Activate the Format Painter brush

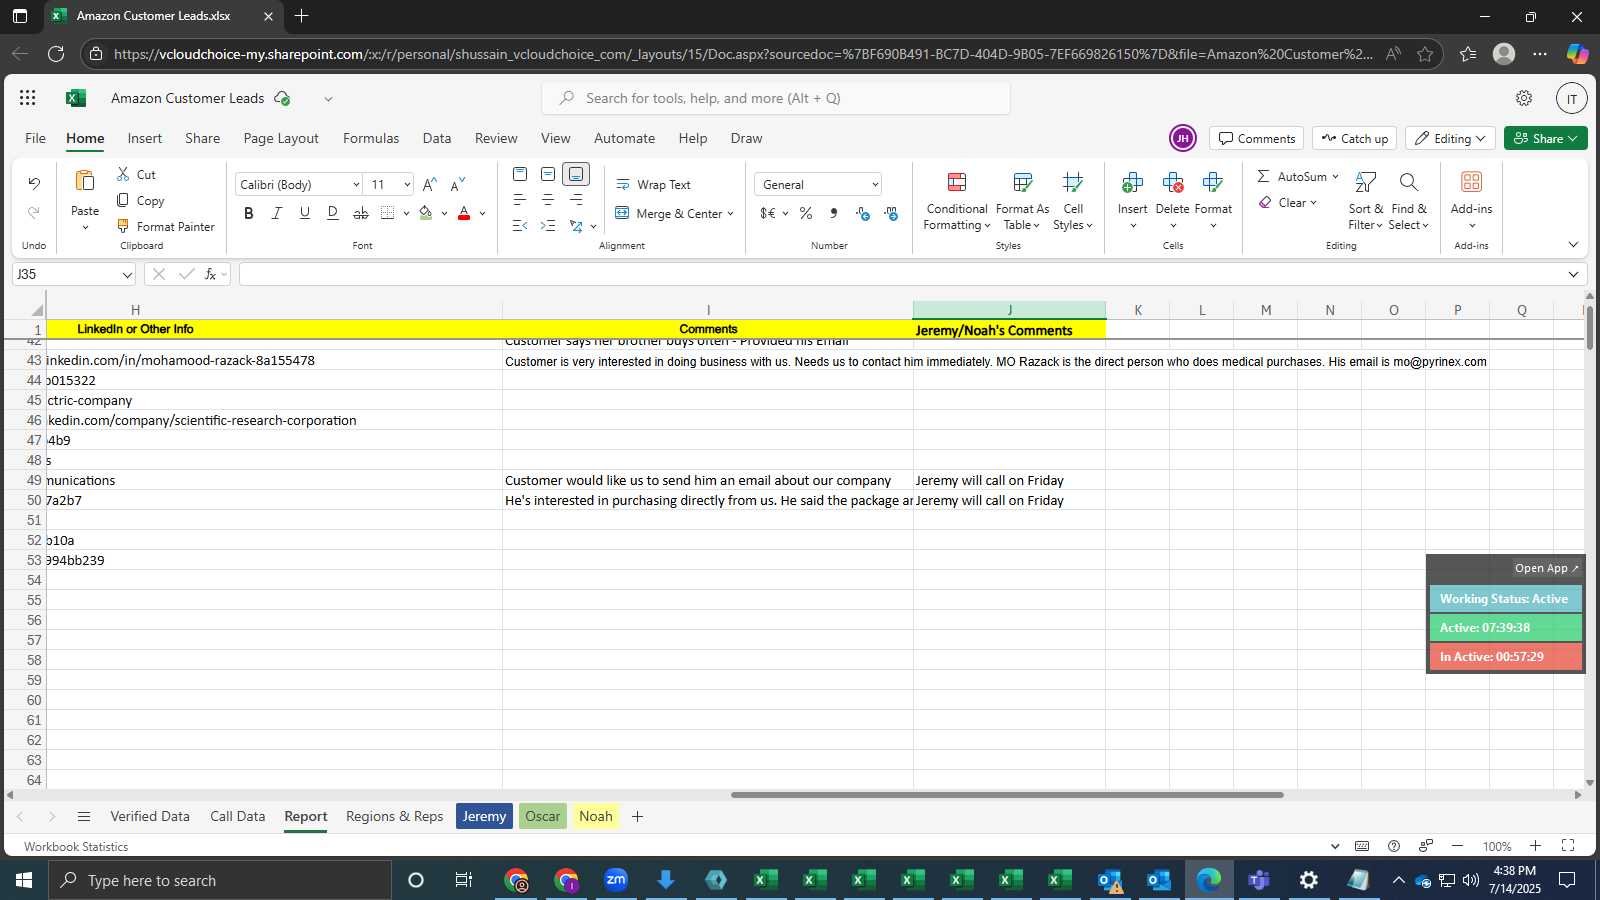123,226
